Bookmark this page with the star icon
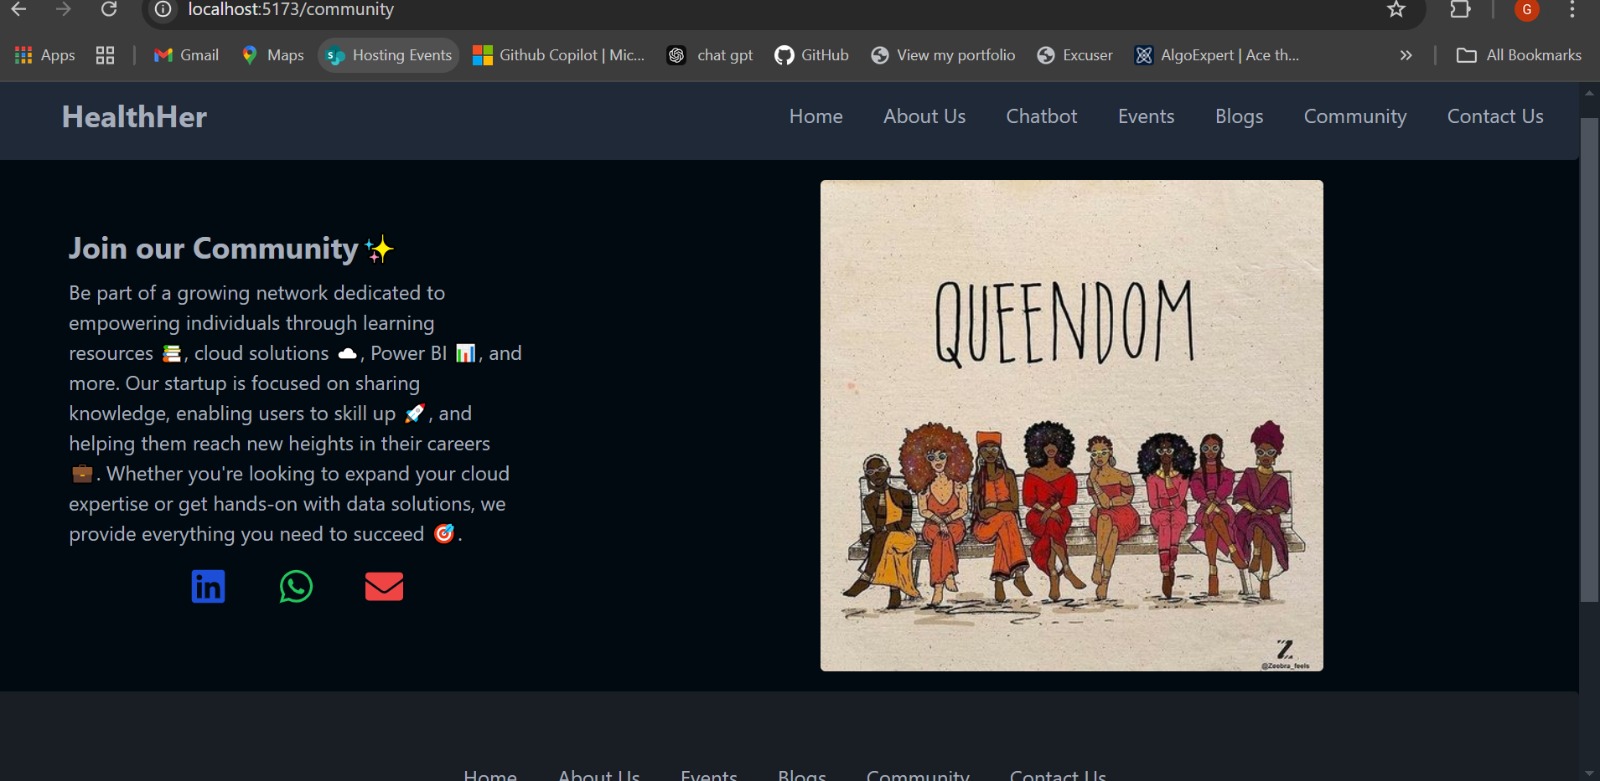 (1396, 10)
